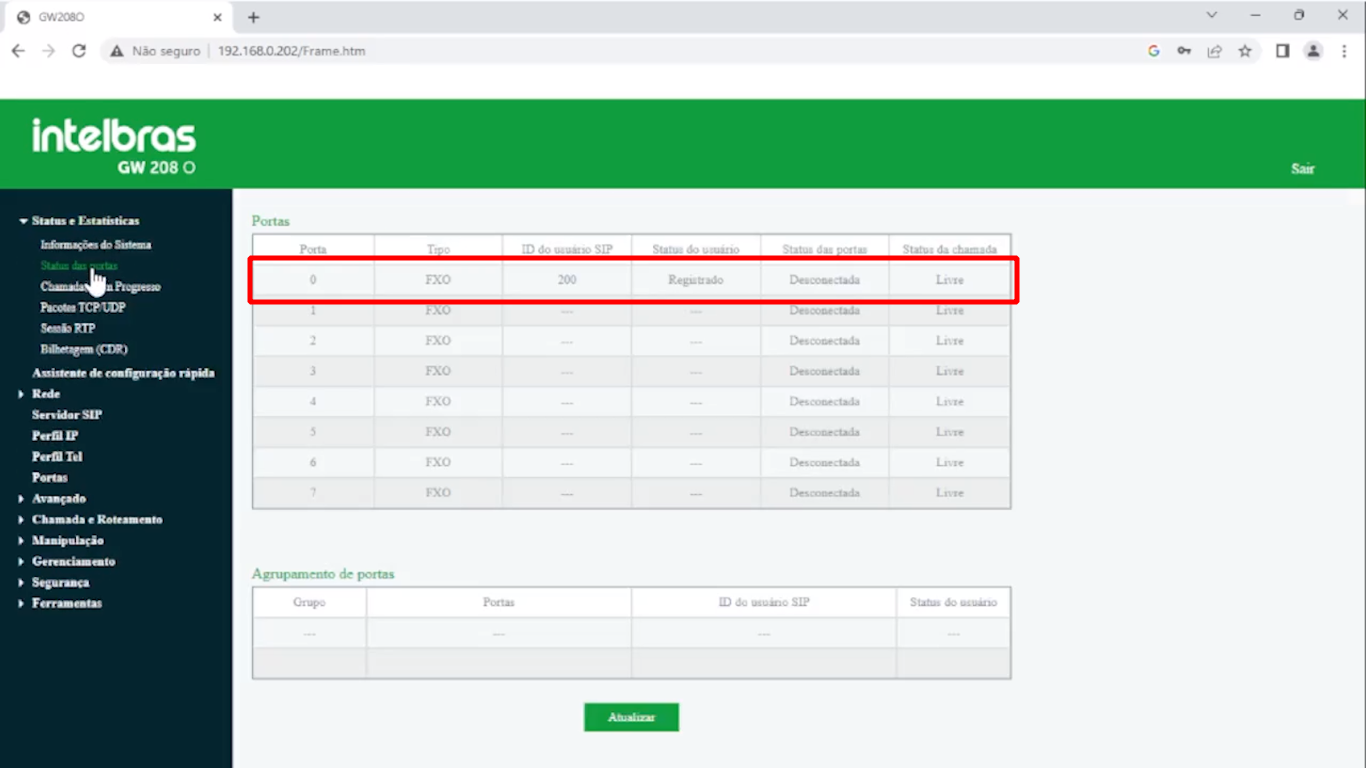The image size is (1366, 768).
Task: Open a new browser tab
Action: [253, 17]
